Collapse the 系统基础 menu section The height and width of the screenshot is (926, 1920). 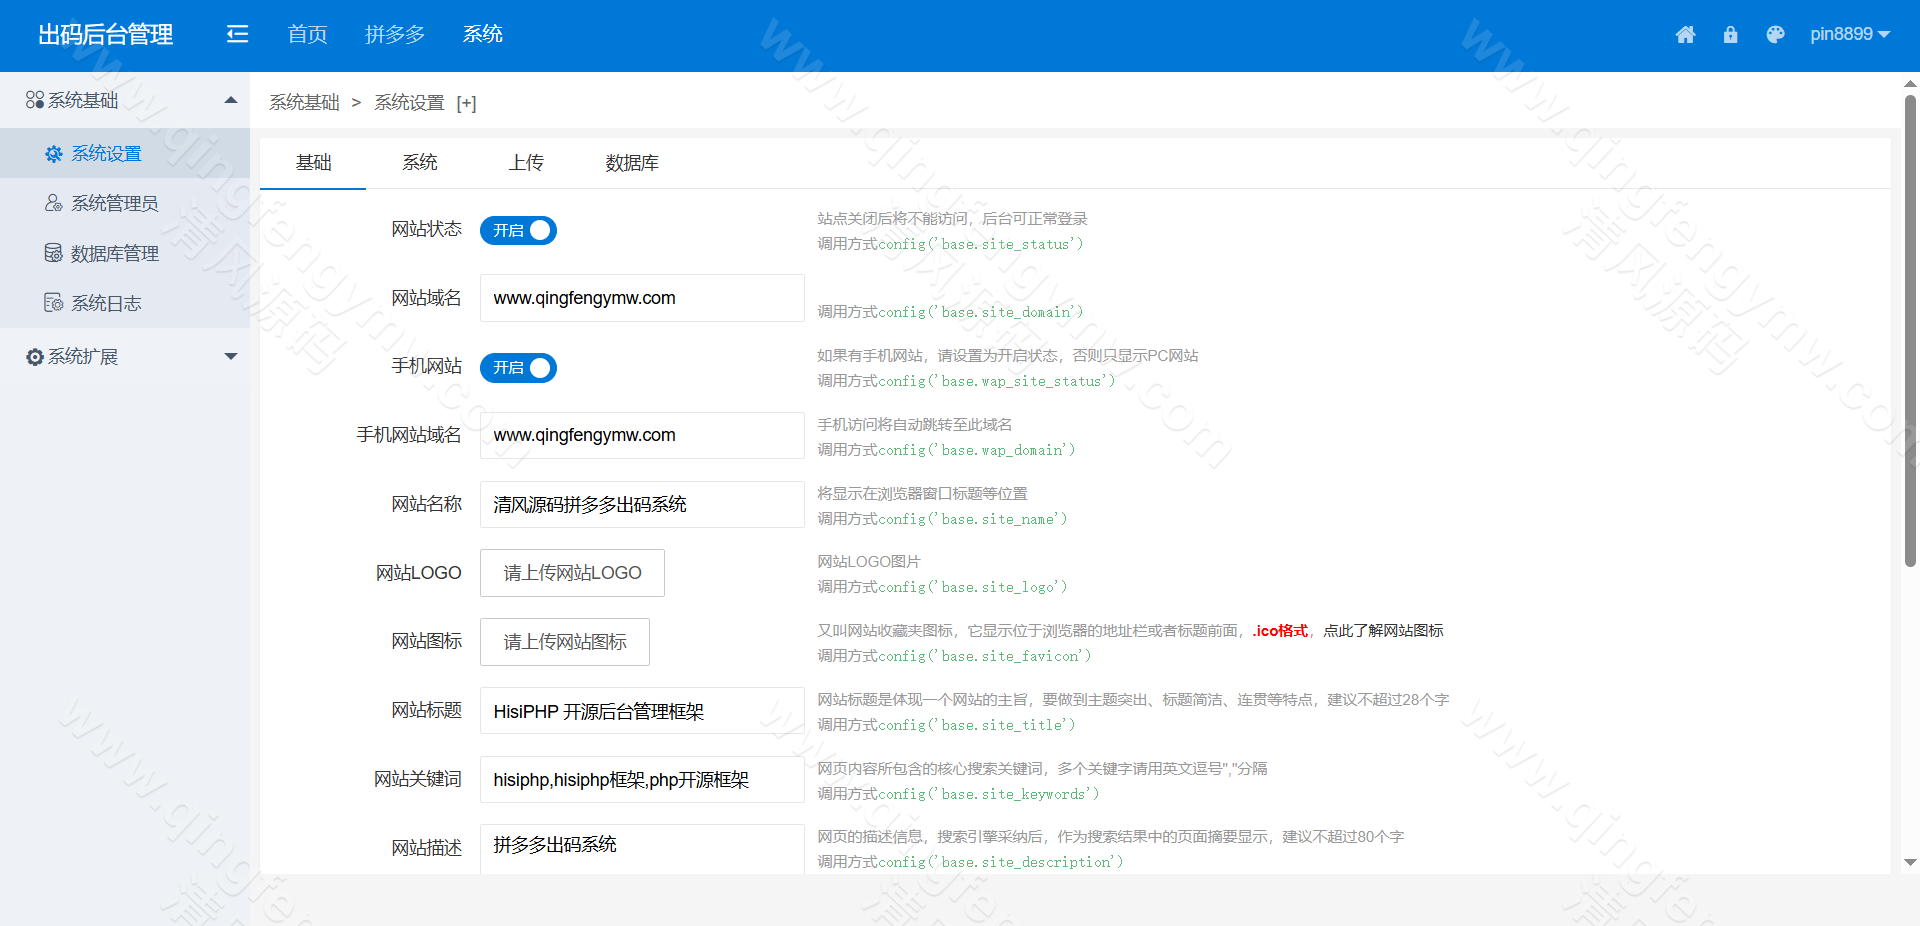pyautogui.click(x=230, y=100)
